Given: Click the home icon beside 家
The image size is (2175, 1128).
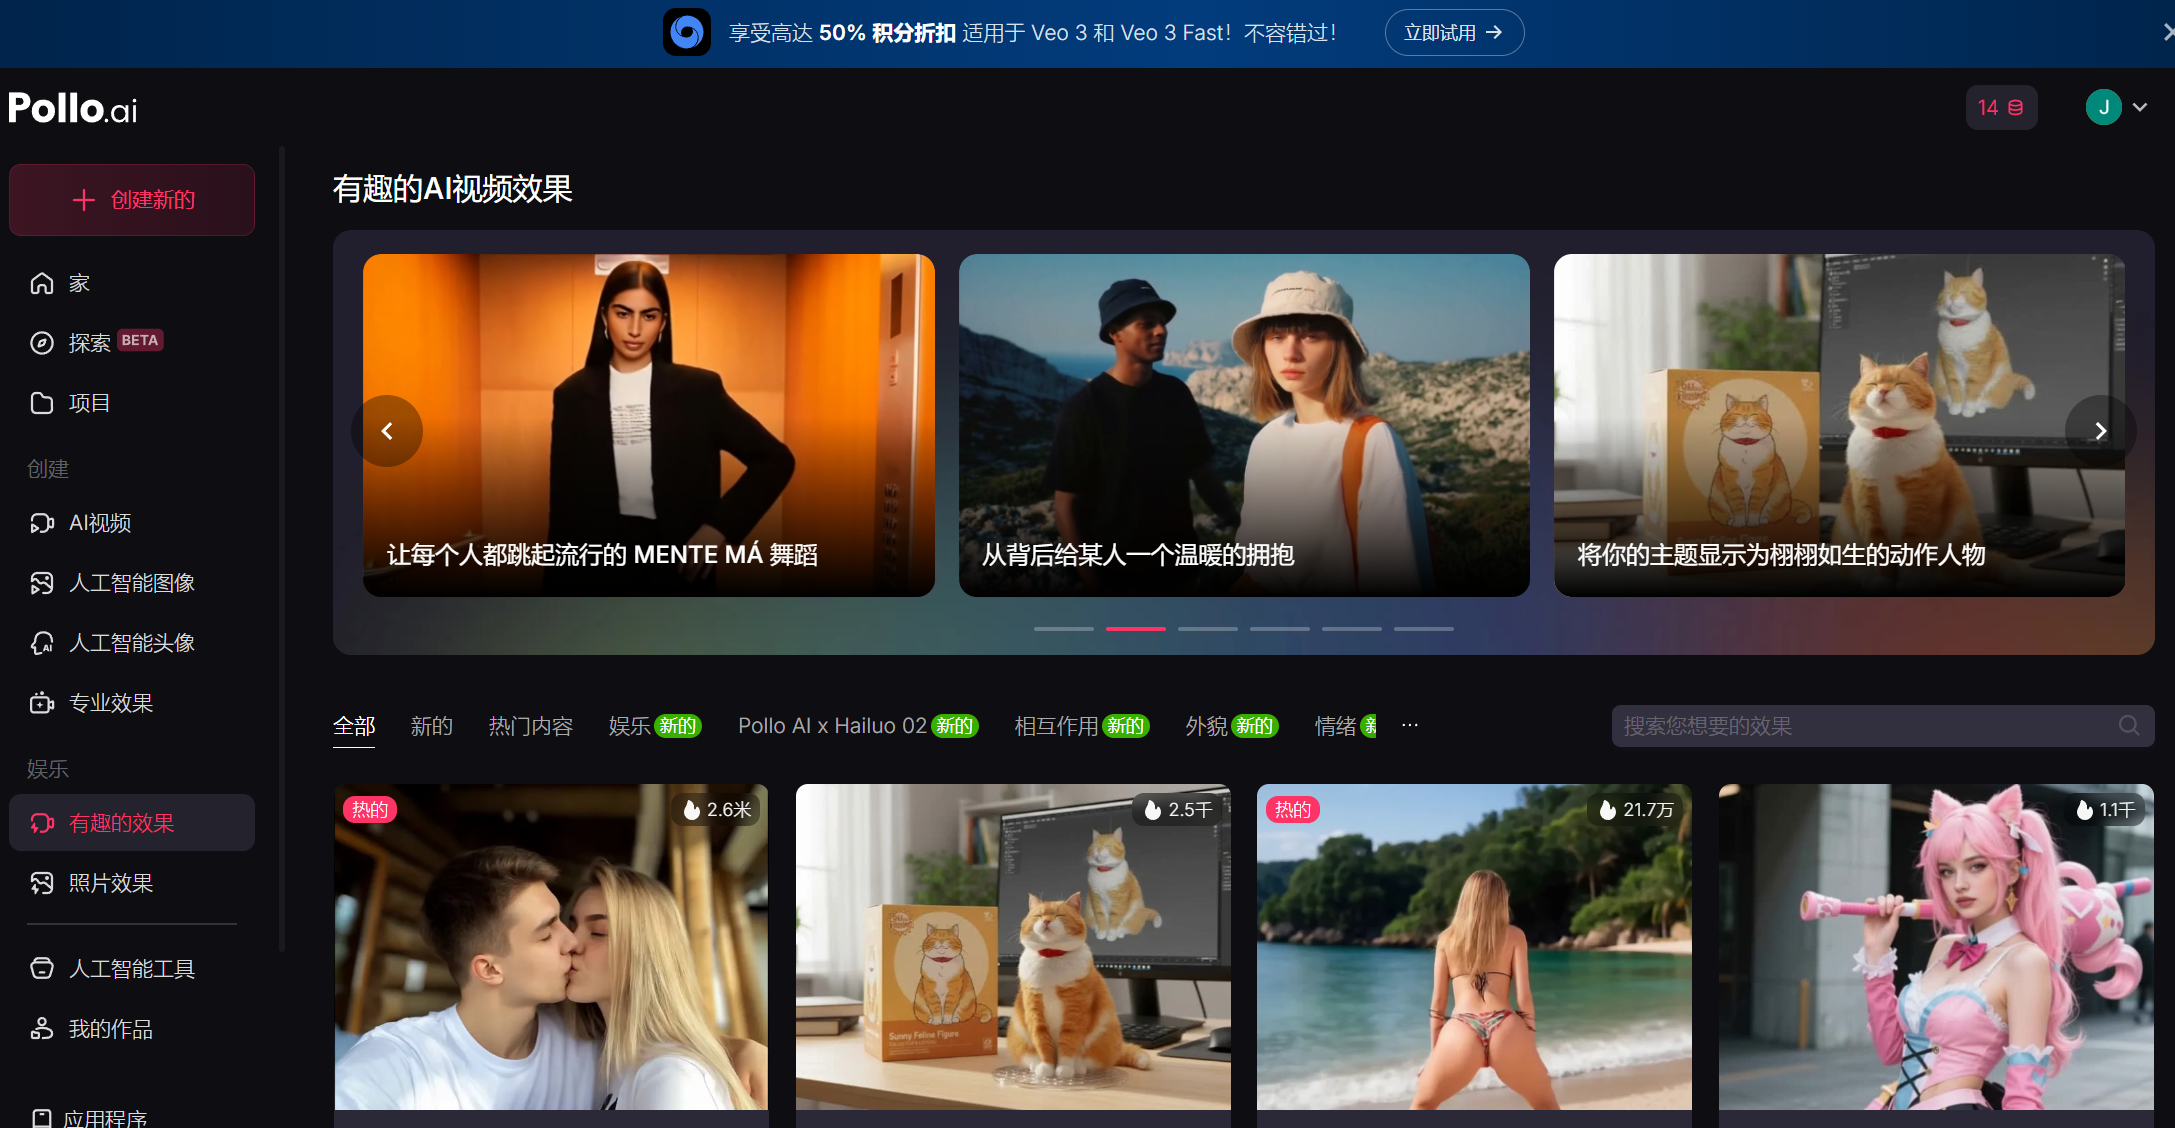Looking at the screenshot, I should pos(42,283).
